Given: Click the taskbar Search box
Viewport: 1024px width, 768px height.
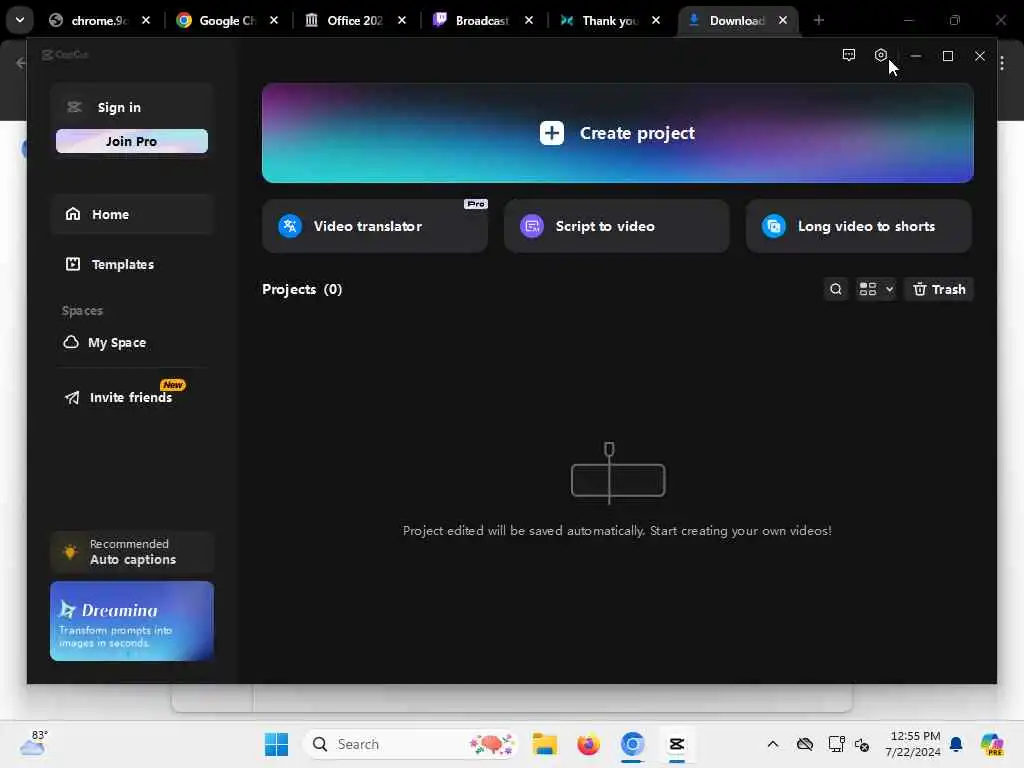Looking at the screenshot, I should (x=411, y=744).
